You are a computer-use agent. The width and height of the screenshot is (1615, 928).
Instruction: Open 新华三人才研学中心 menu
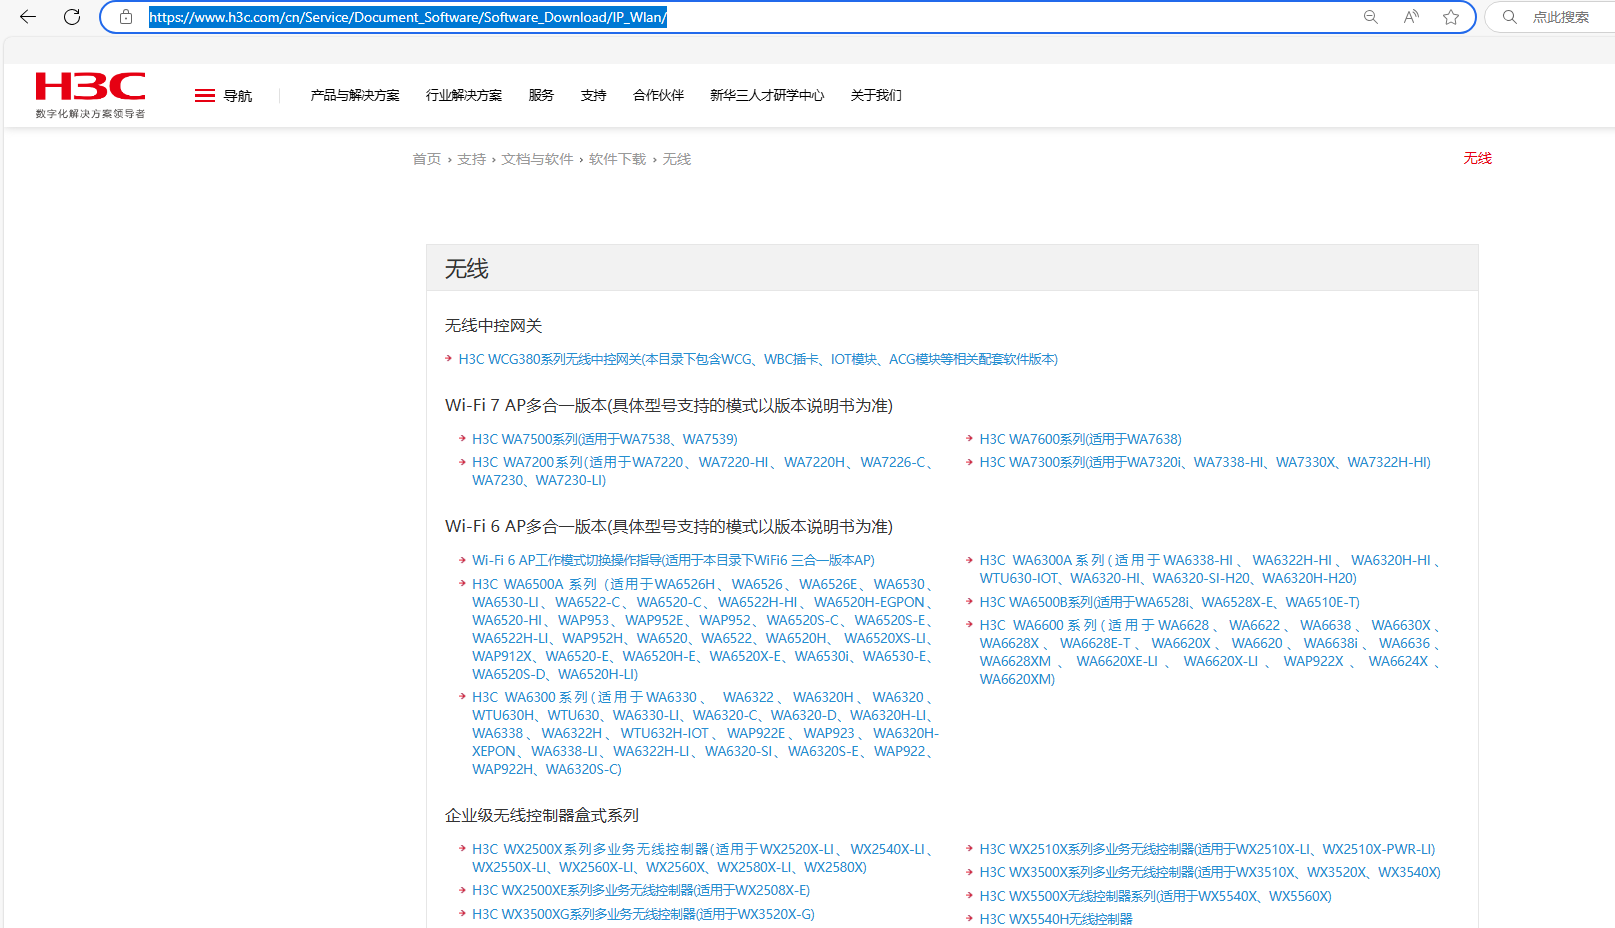[767, 96]
